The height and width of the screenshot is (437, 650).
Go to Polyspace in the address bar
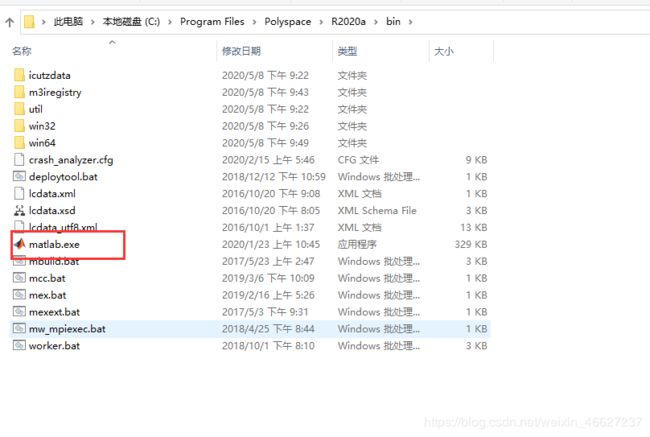[288, 22]
